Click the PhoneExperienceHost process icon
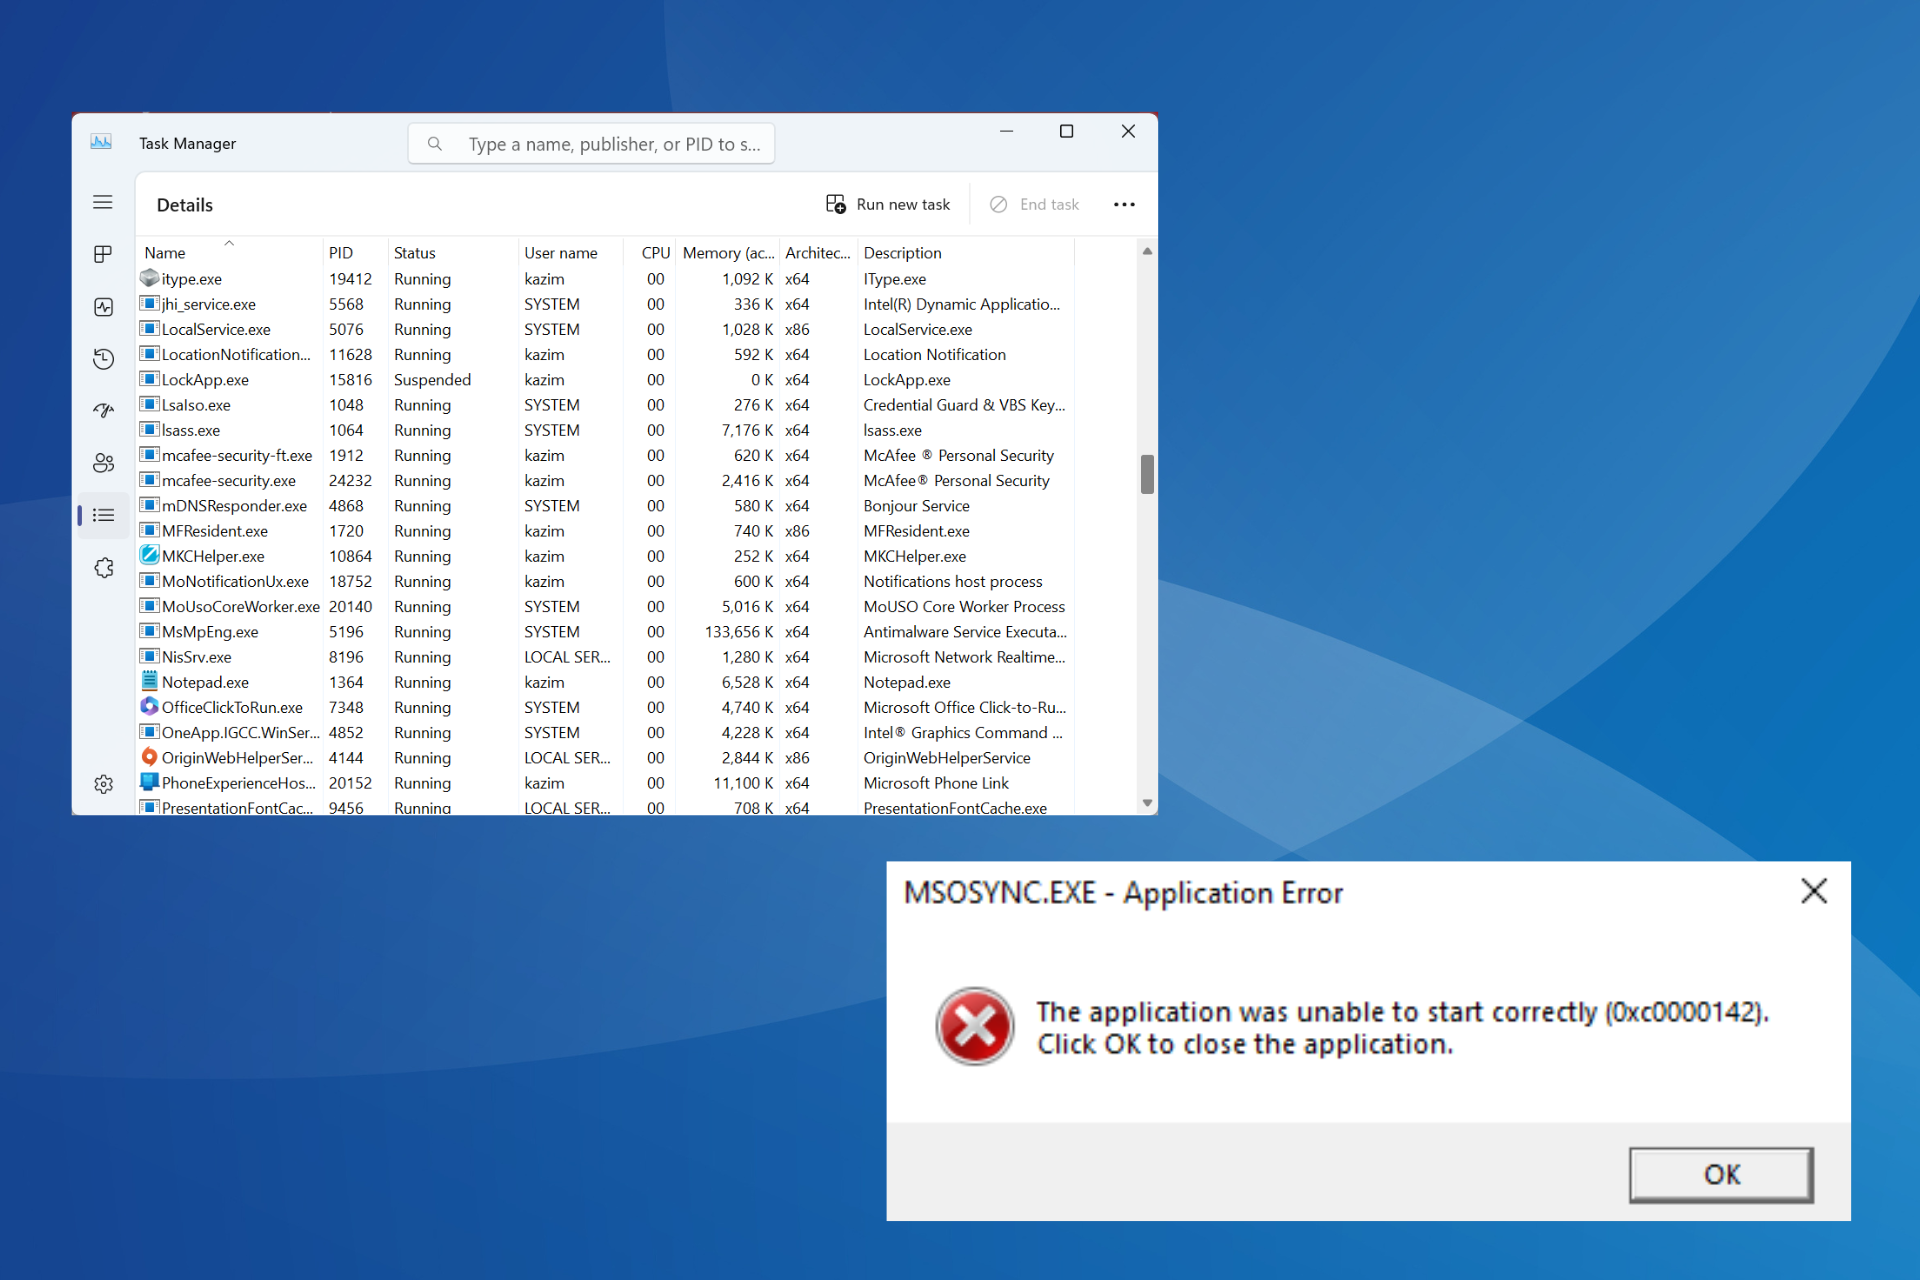The height and width of the screenshot is (1280, 1920). [x=149, y=782]
